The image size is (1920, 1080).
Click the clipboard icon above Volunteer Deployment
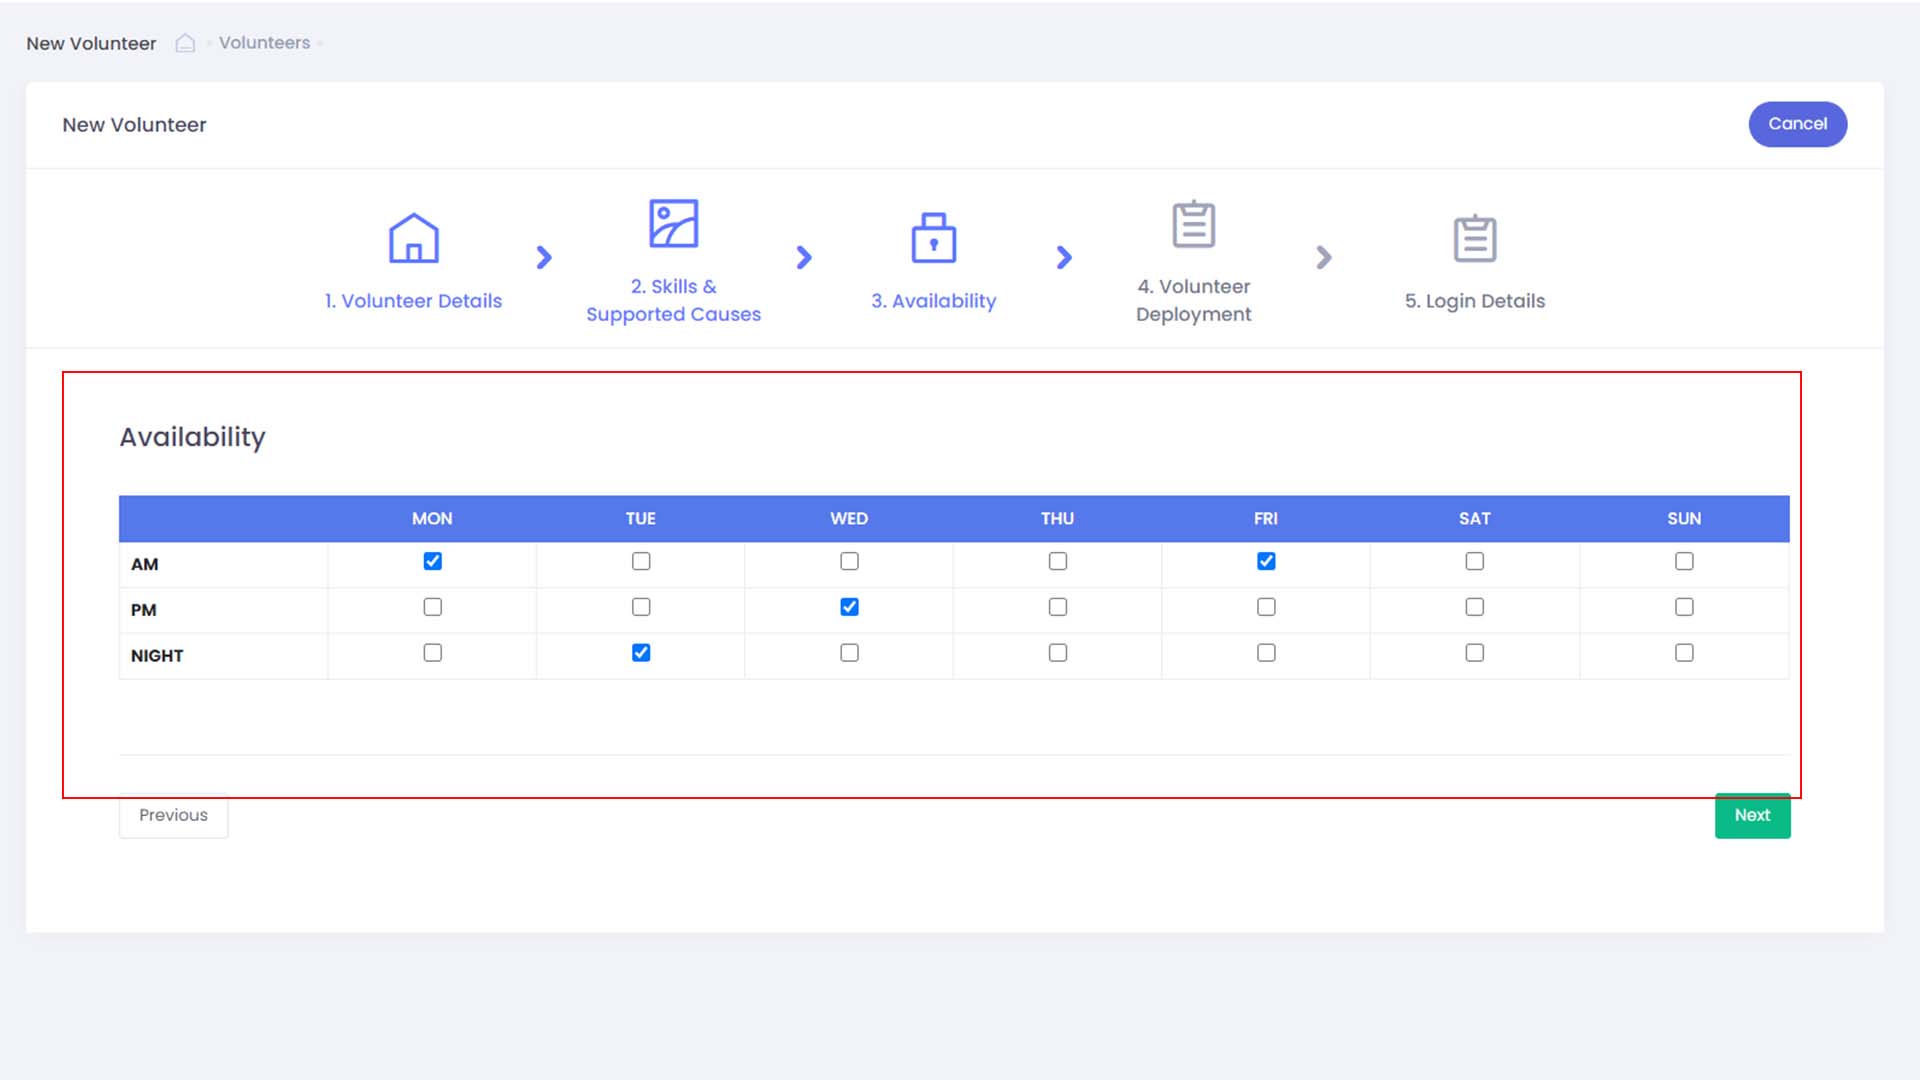1193,224
